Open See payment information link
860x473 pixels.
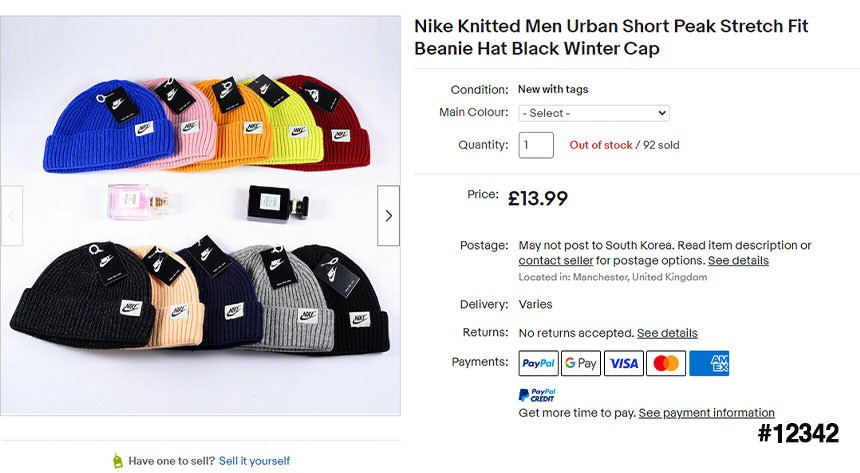(x=706, y=413)
